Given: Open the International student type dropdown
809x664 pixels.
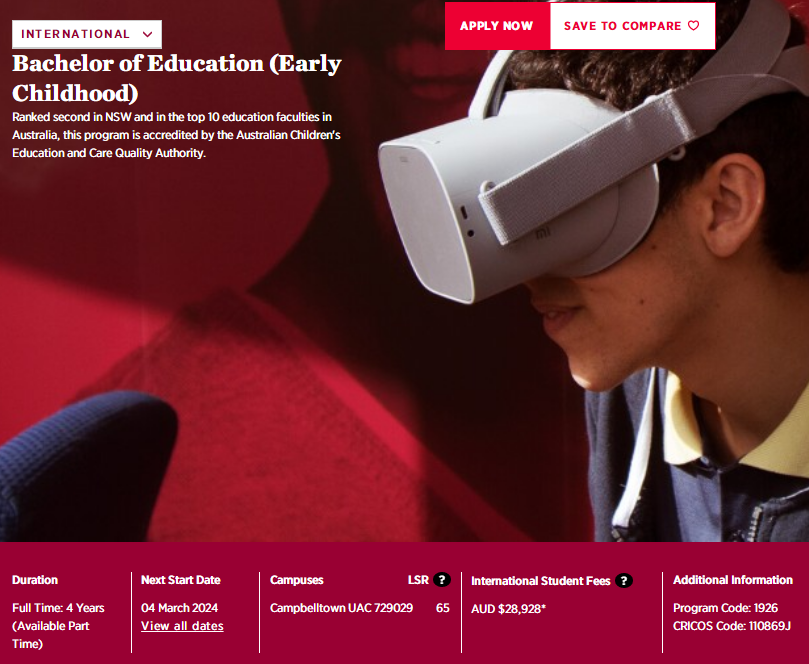Looking at the screenshot, I should point(87,34).
